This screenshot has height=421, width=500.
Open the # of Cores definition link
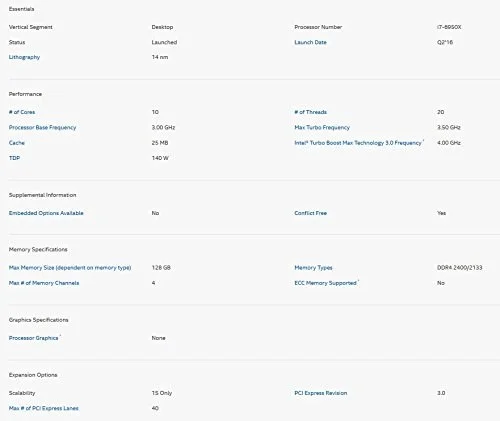(22, 112)
